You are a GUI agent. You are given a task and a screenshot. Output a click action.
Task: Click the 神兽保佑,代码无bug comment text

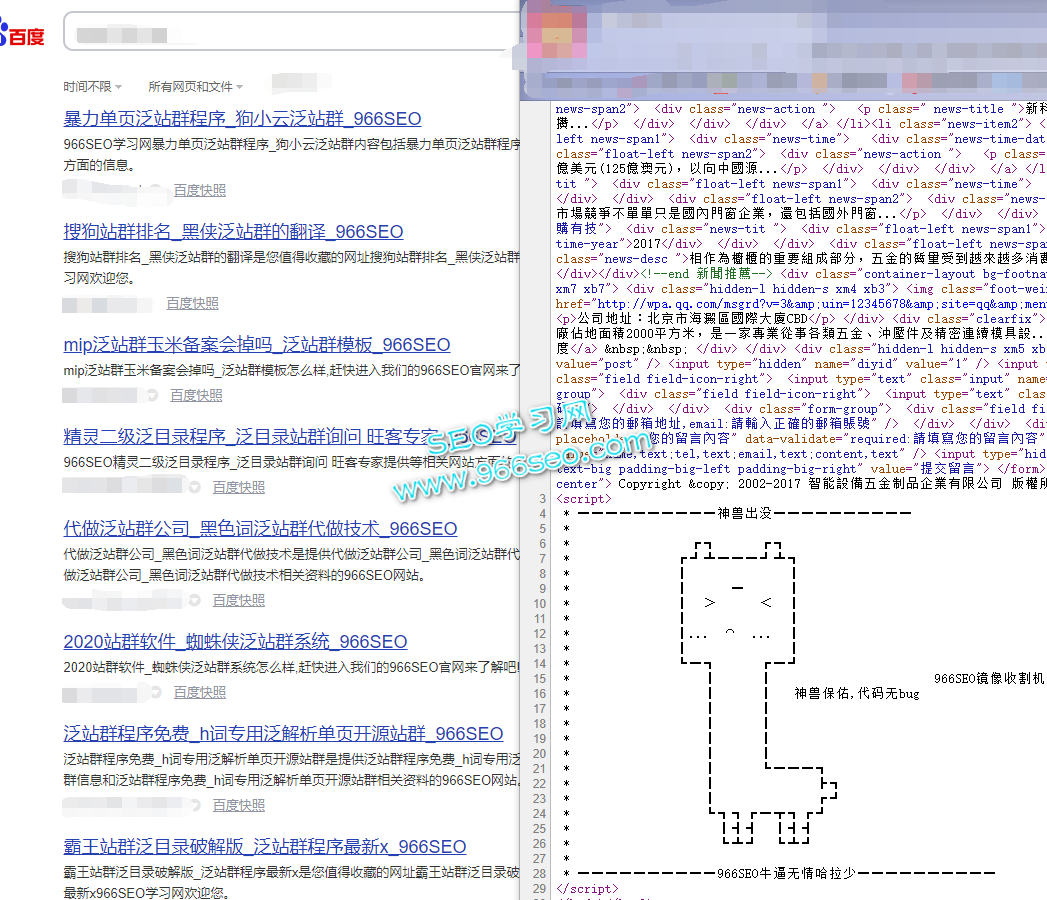click(x=857, y=693)
